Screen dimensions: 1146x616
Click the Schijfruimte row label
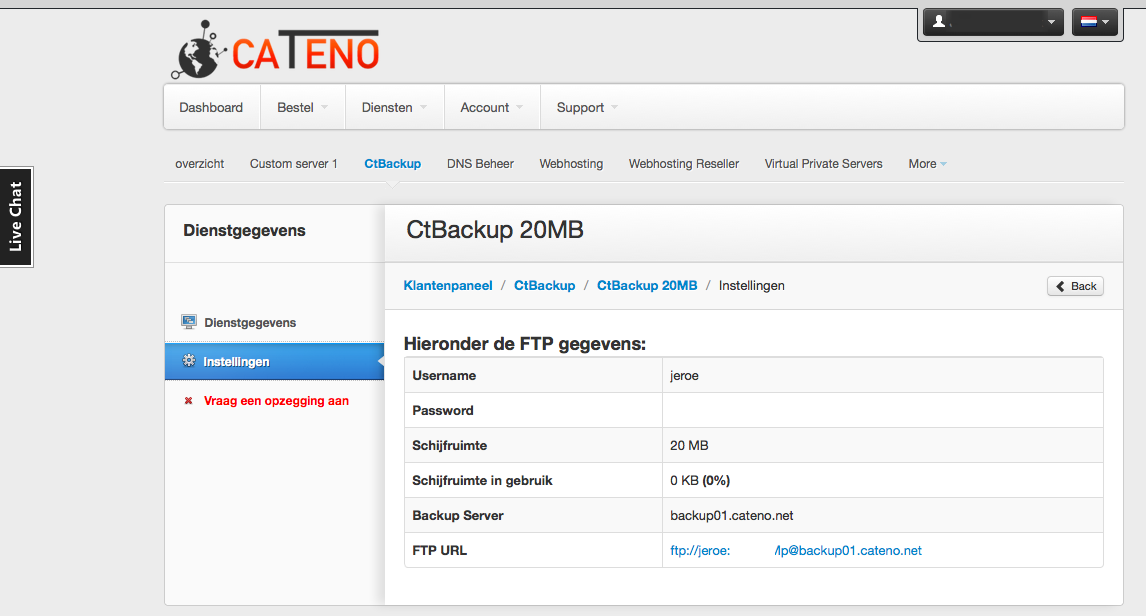(x=449, y=446)
